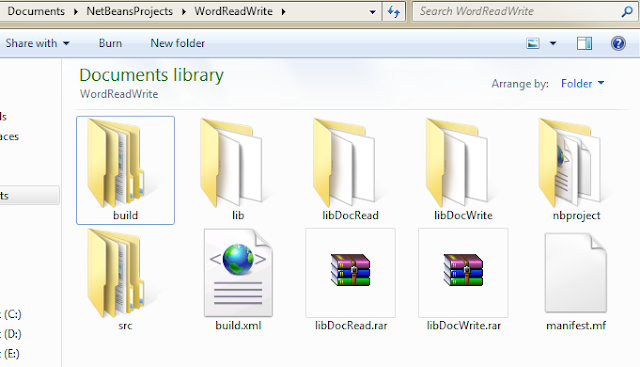The height and width of the screenshot is (367, 640).
Task: Open the Share with menu
Action: click(37, 43)
